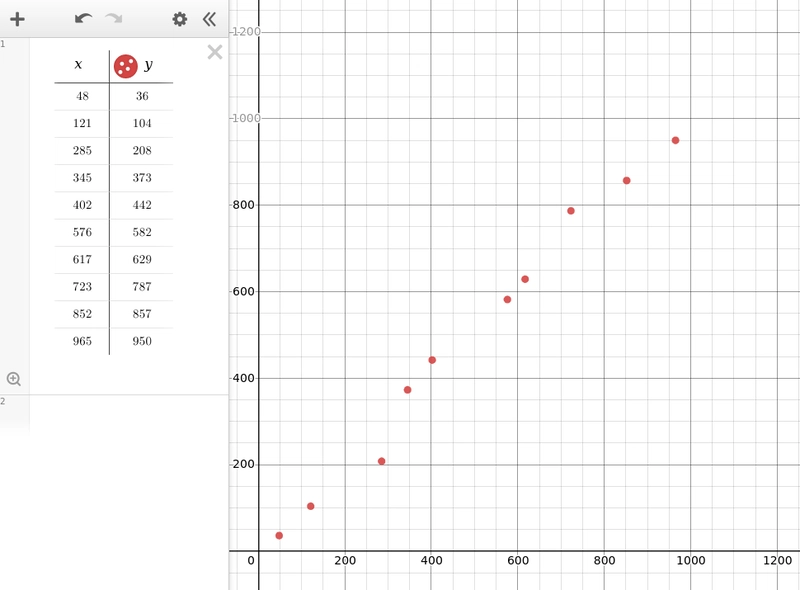Select the x column header
The image size is (800, 590).
[79, 65]
